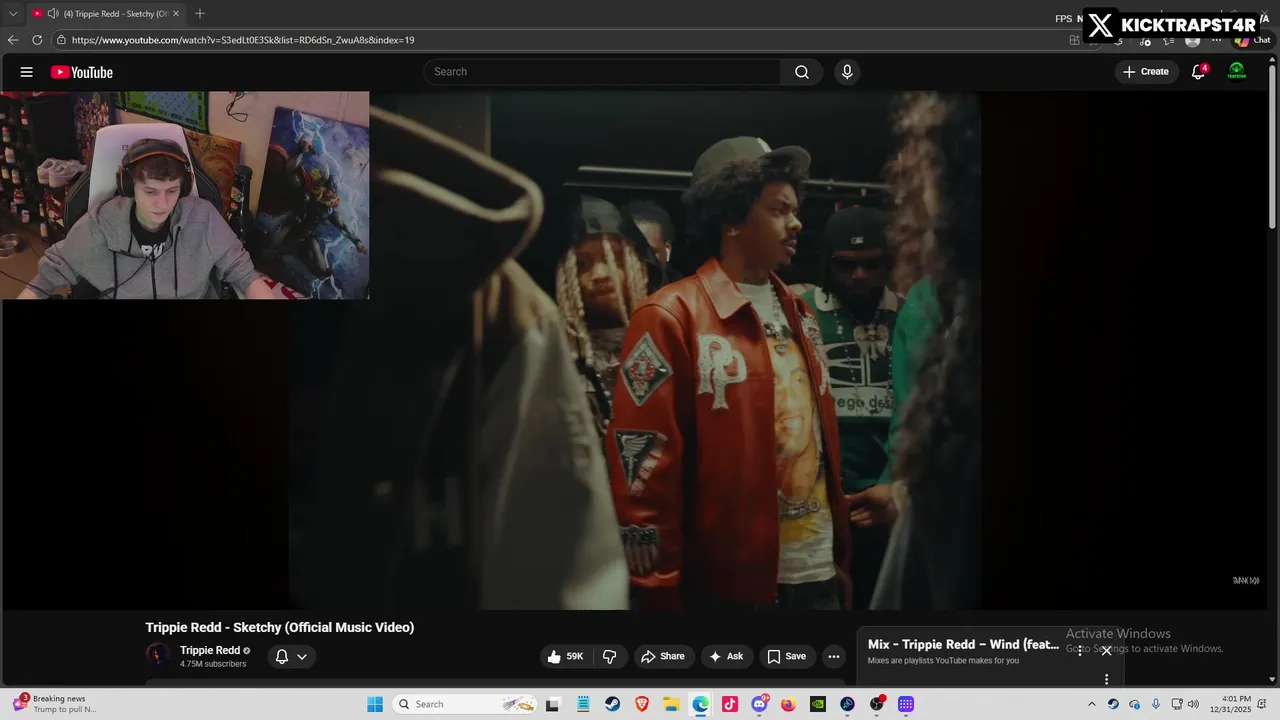
Task: Open the Windows Start menu
Action: coord(375,704)
